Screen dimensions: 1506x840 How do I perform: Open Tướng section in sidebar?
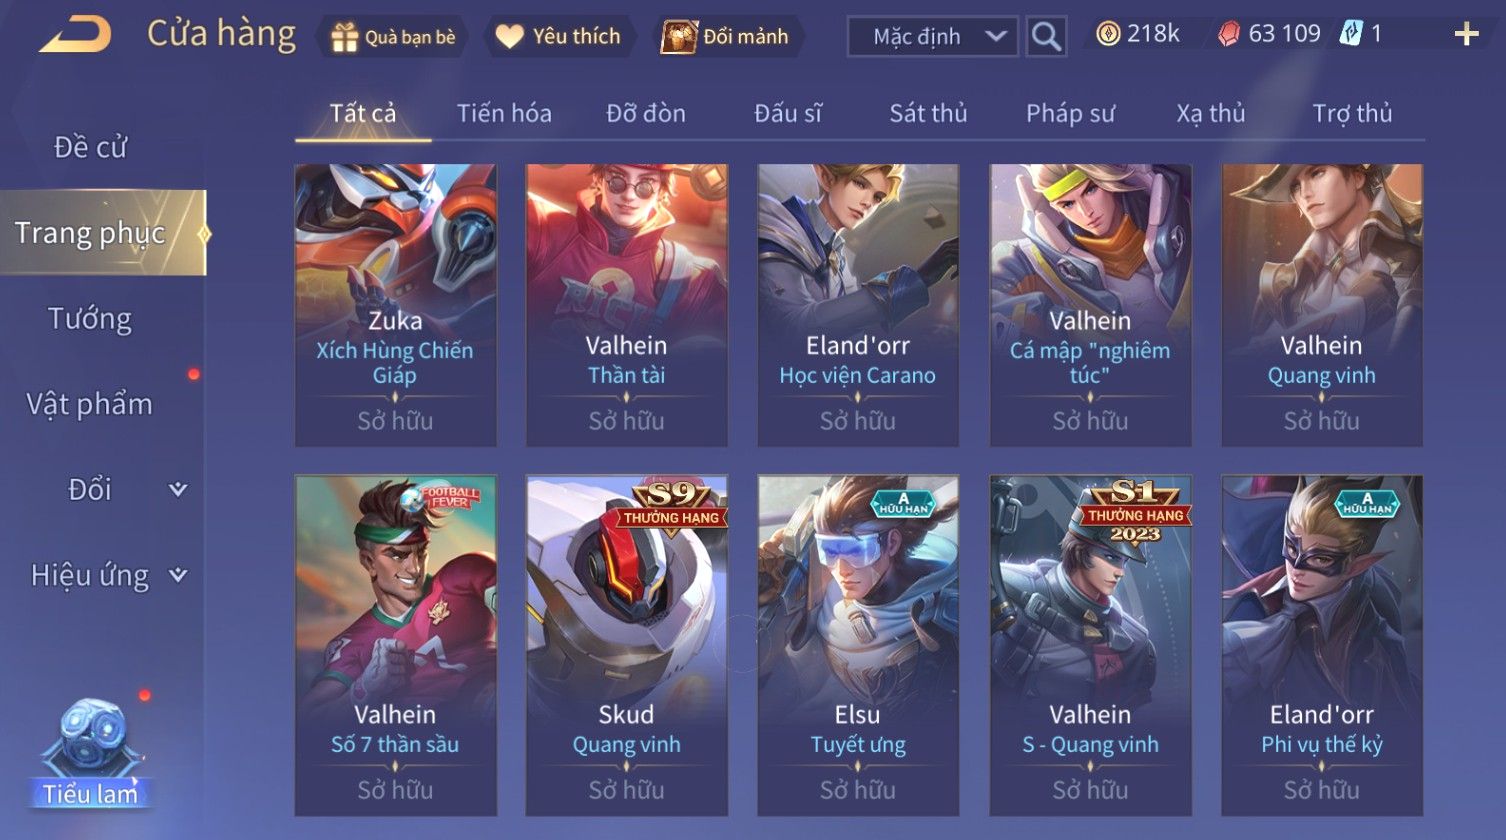pos(90,319)
